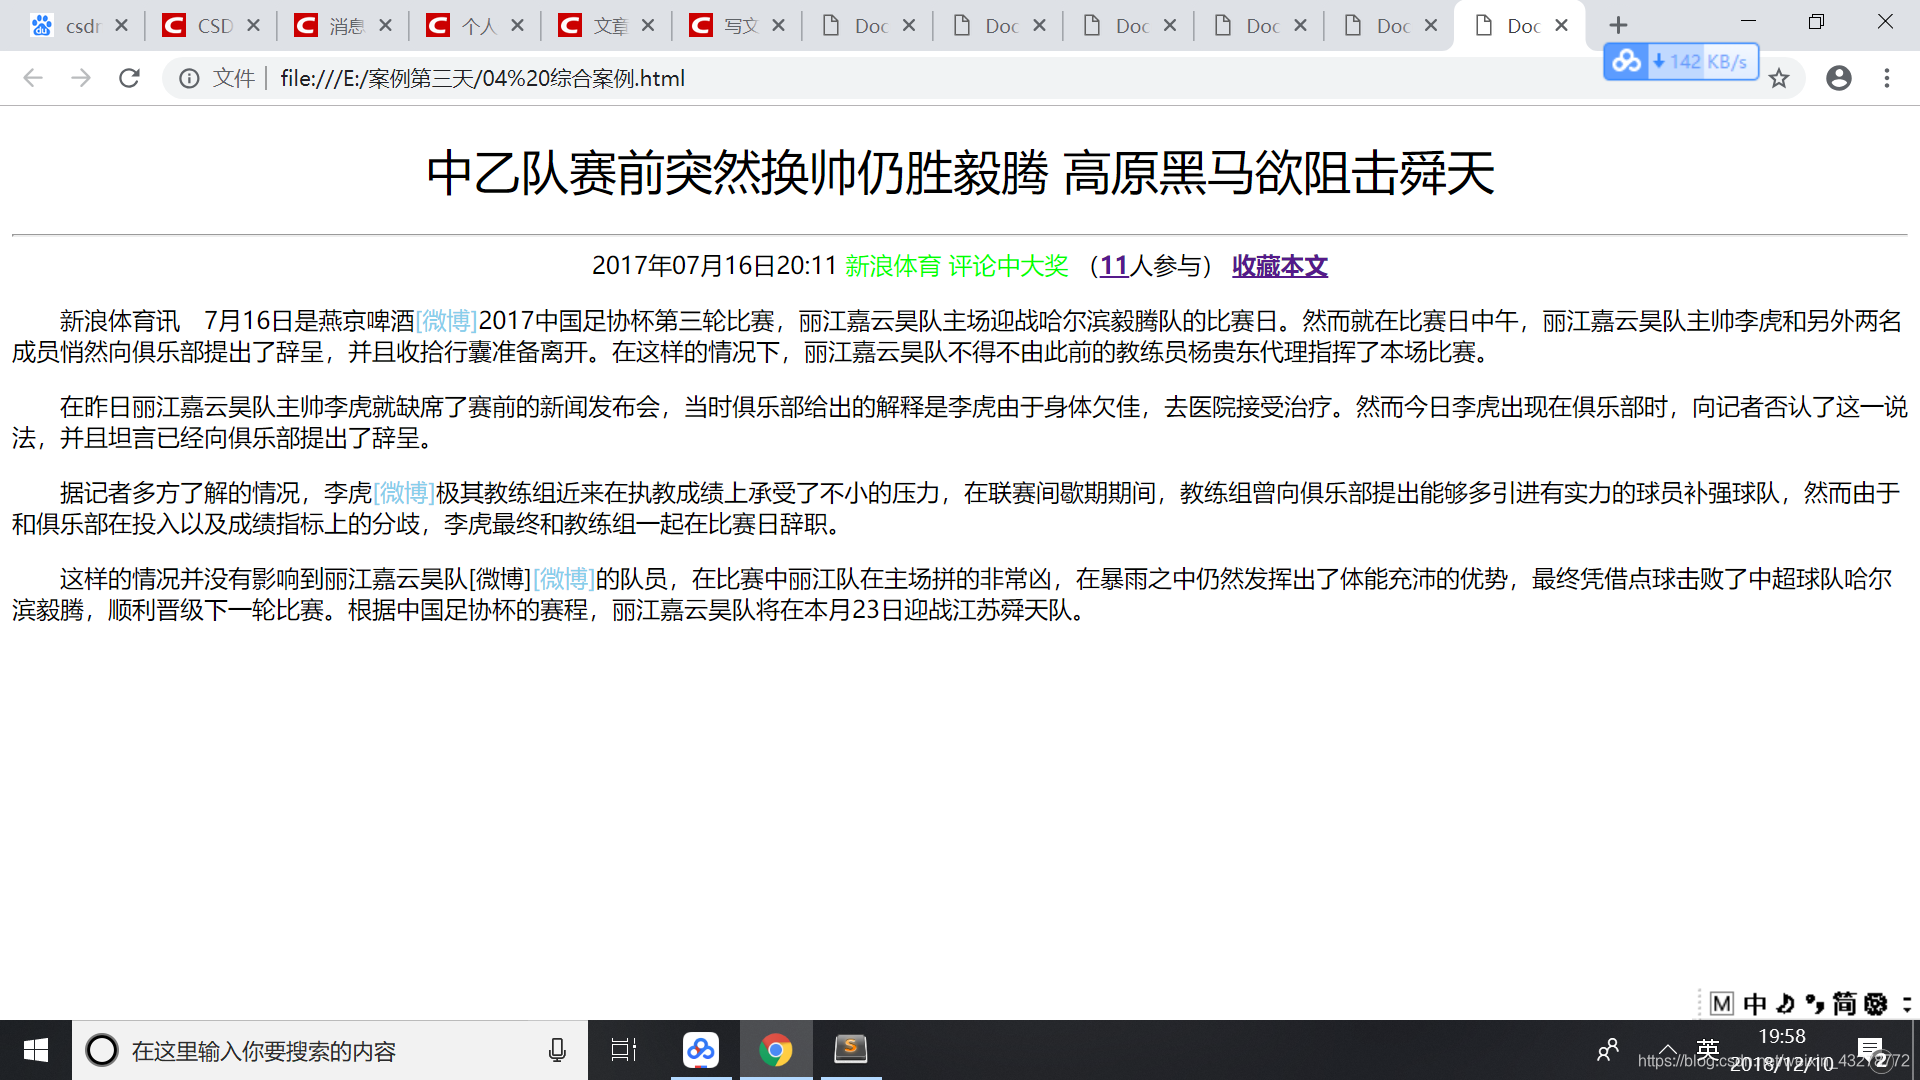This screenshot has height=1080, width=1920.
Task: Click the Cortana circle icon
Action: pyautogui.click(x=102, y=1050)
